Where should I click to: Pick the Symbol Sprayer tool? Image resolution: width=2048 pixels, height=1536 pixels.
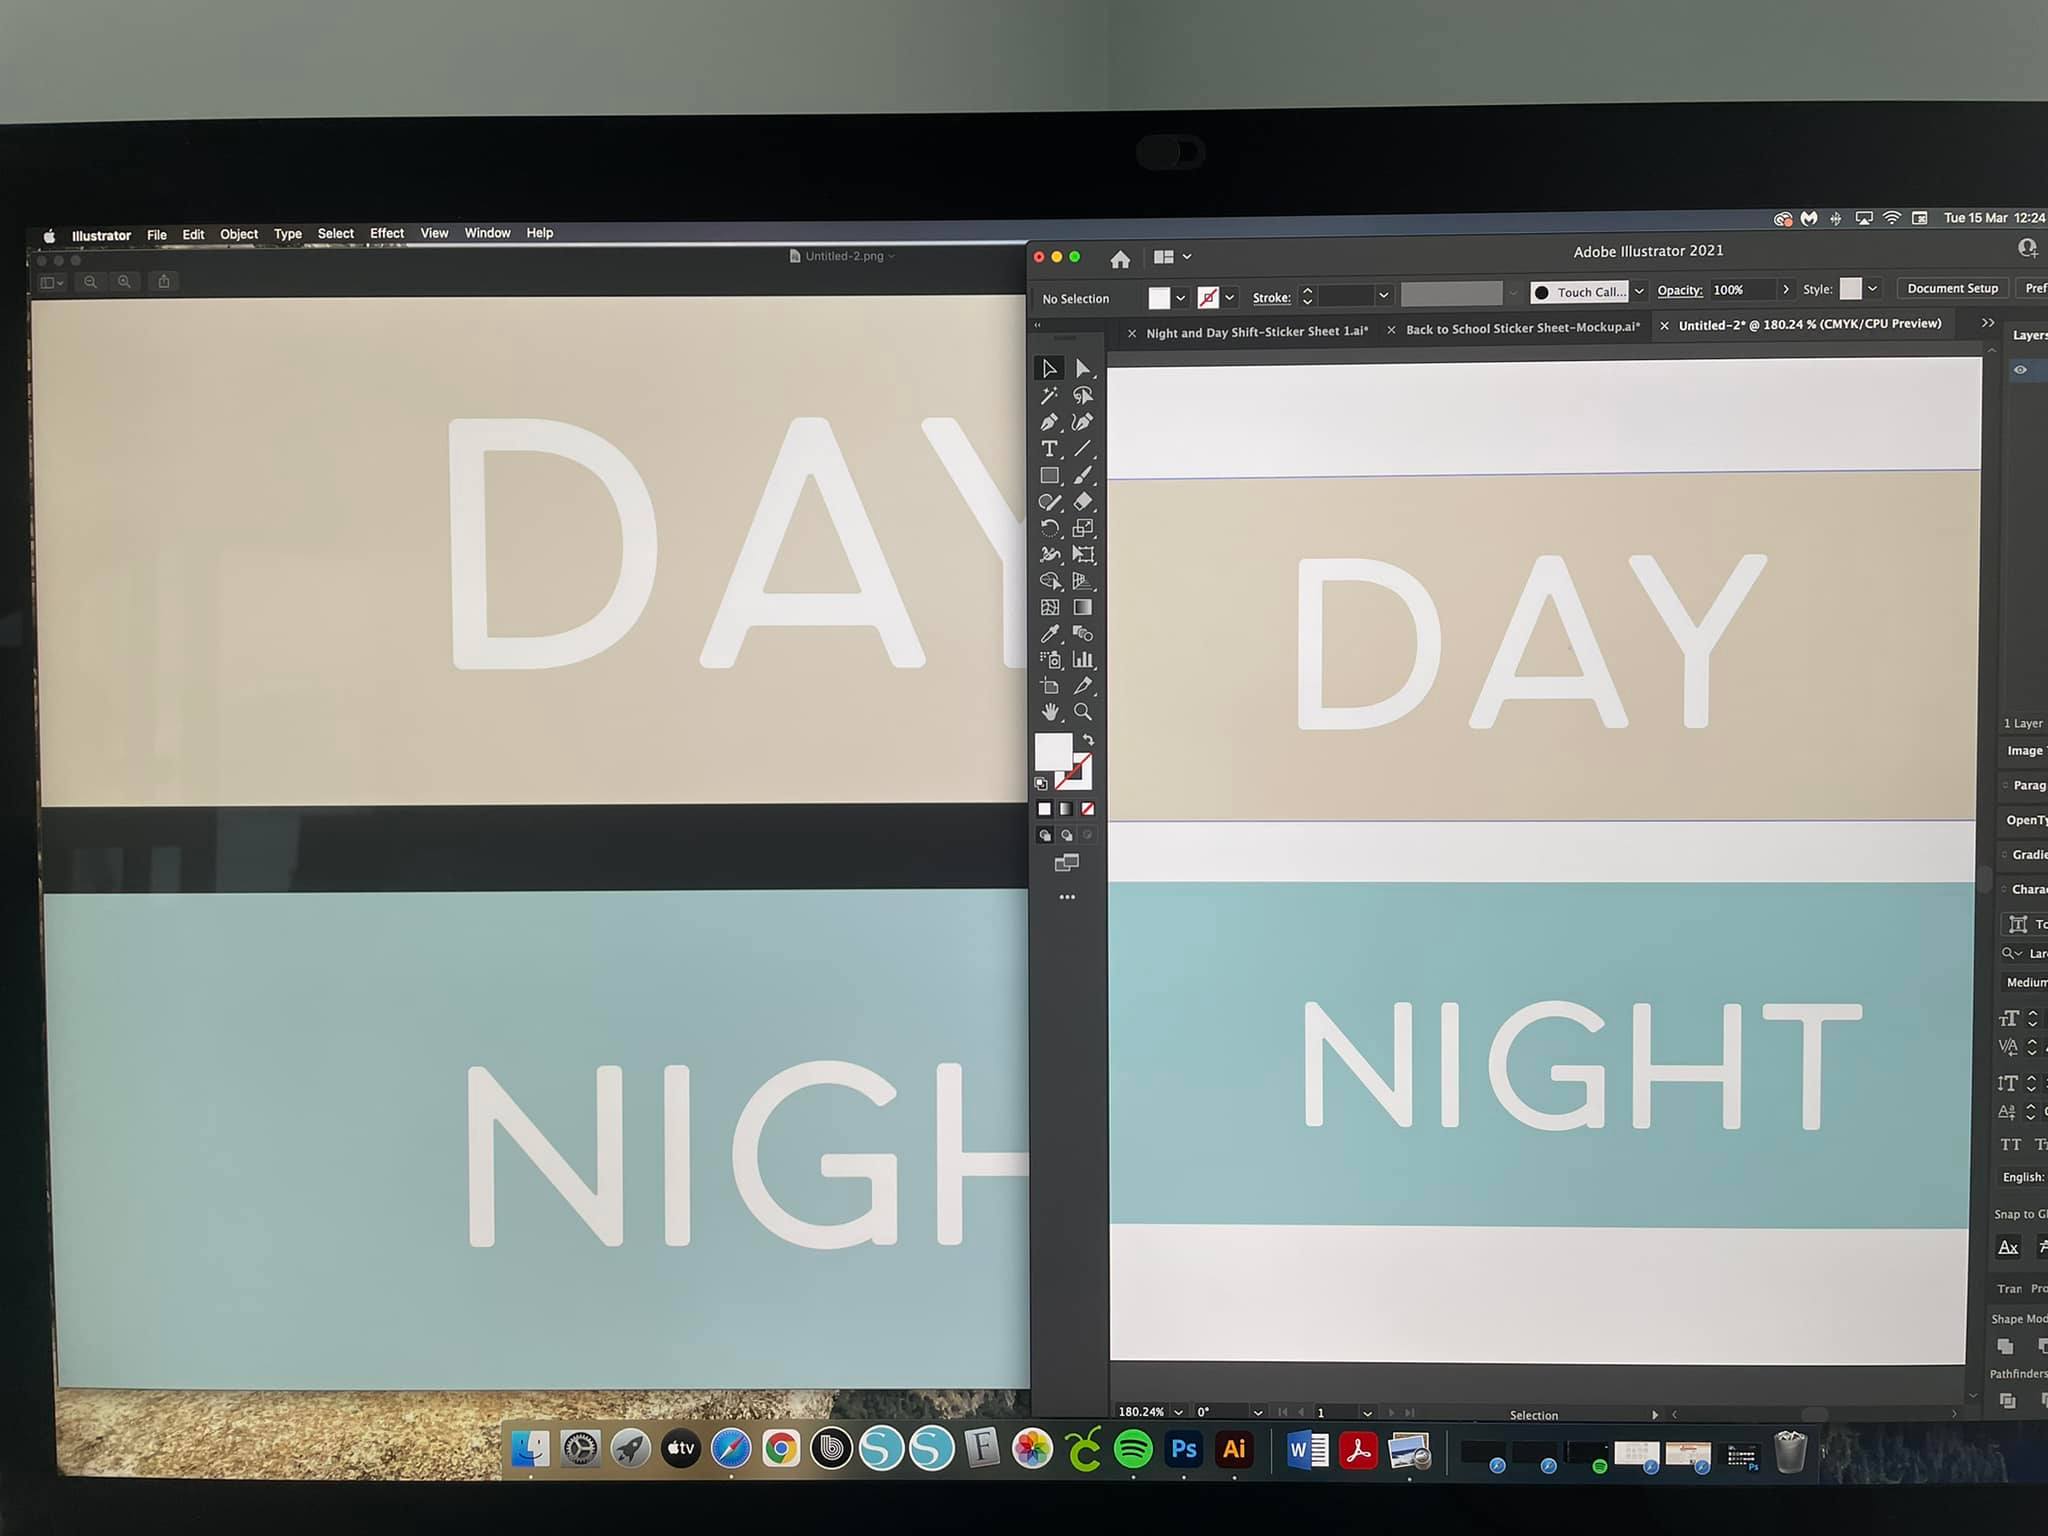point(1049,660)
